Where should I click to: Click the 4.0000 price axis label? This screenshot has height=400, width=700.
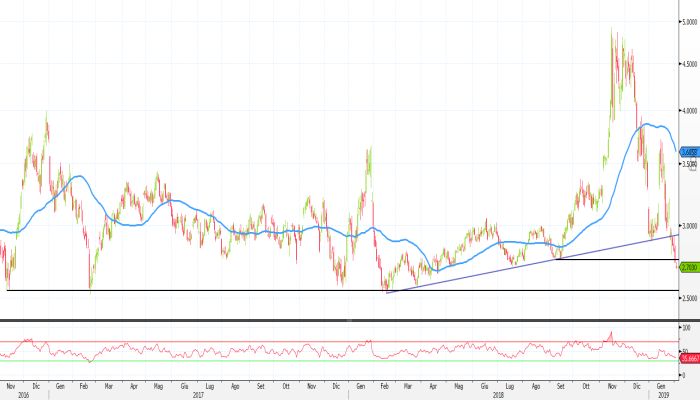point(690,111)
